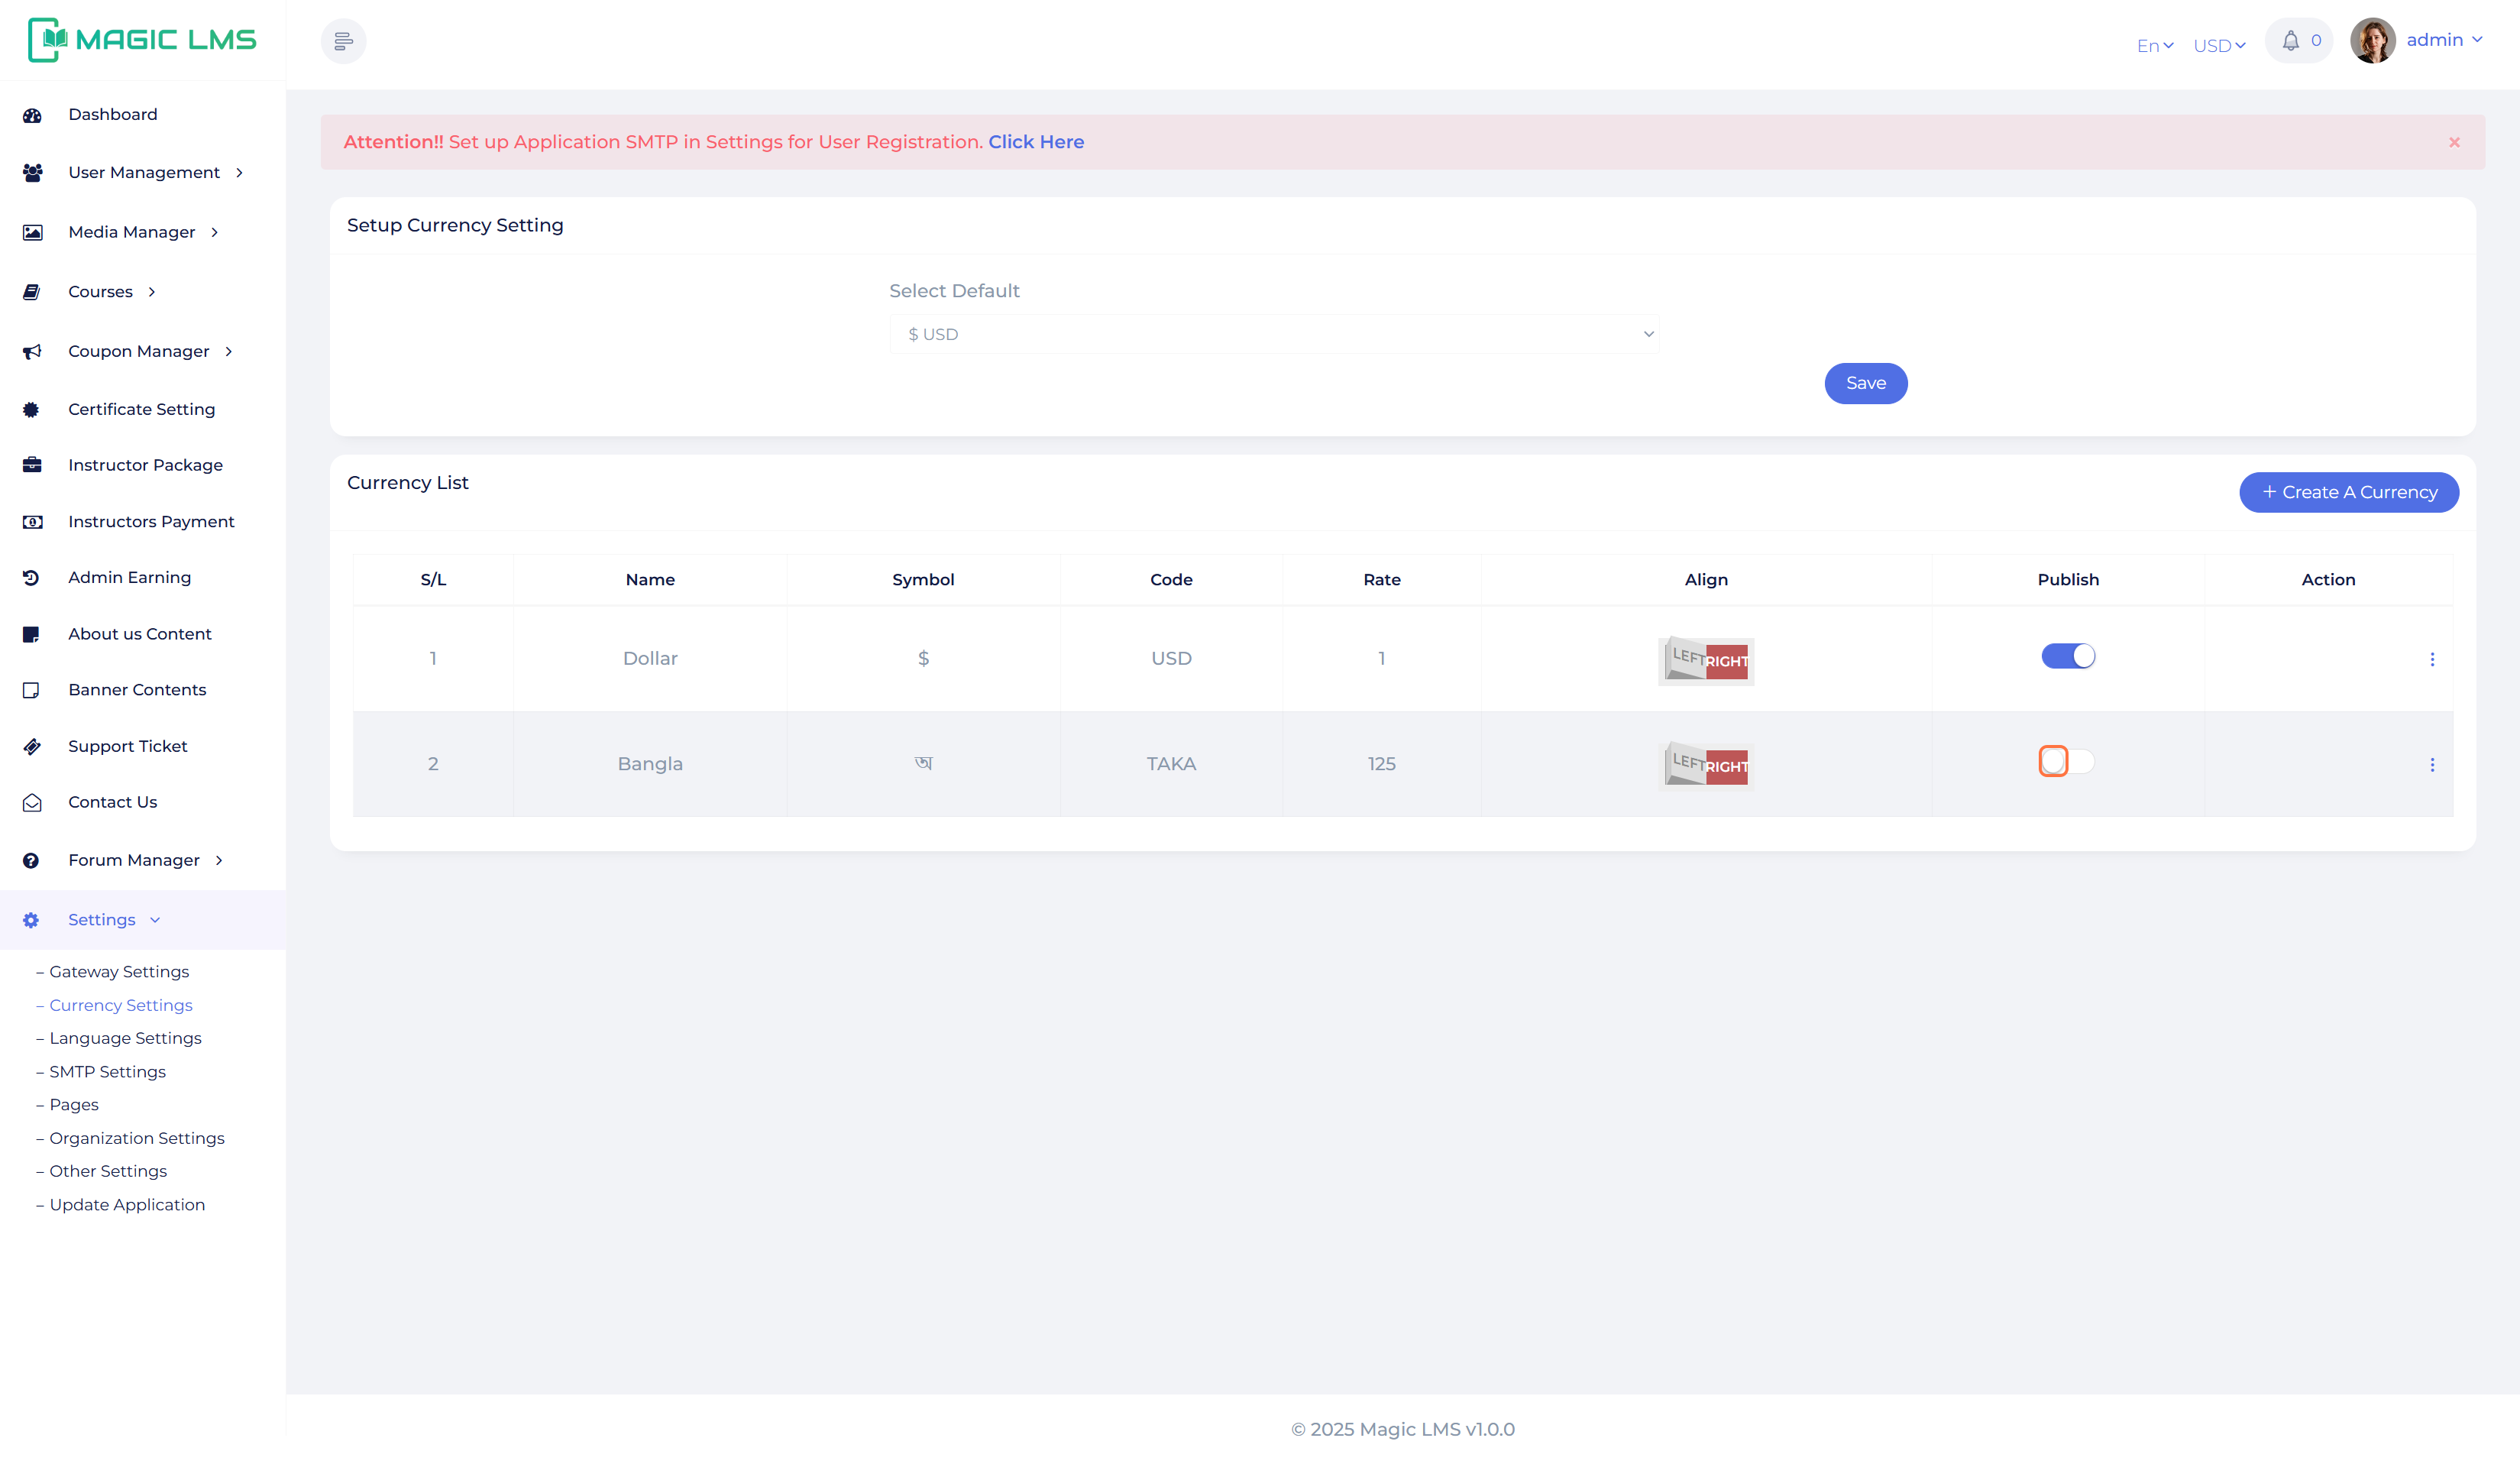Click the Admin Earning history icon
This screenshot has width=2520, height=1464.
click(x=32, y=578)
